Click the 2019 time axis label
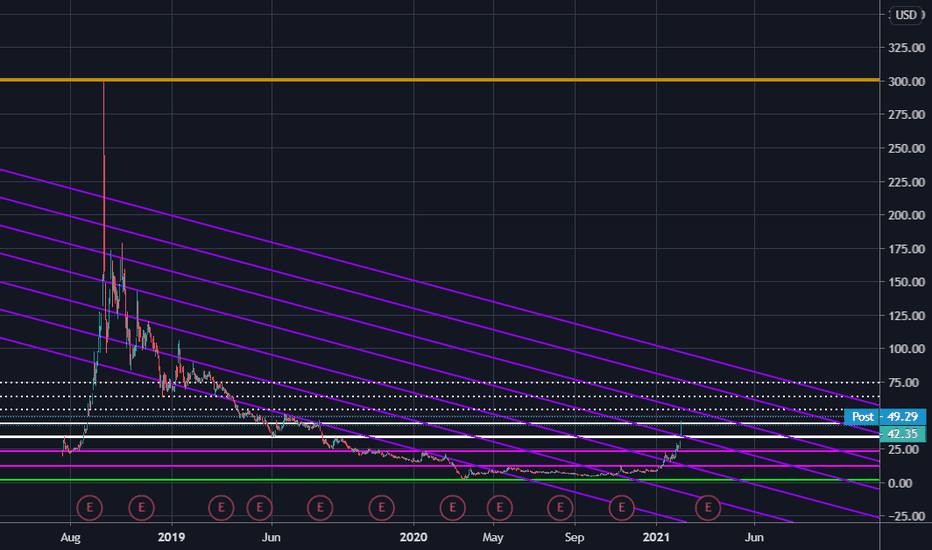This screenshot has width=932, height=550. (x=171, y=538)
